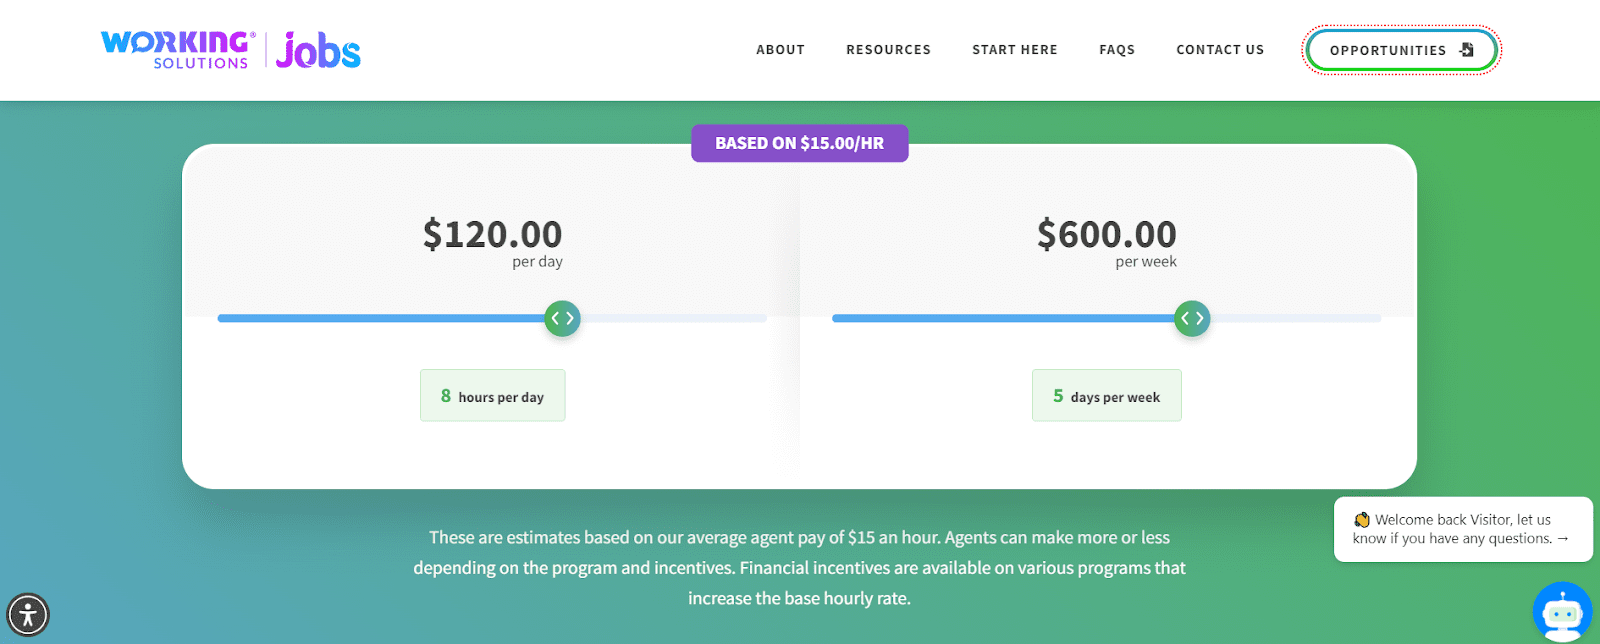Image resolution: width=1600 pixels, height=644 pixels.
Task: Click the 8 hours per day box
Action: (492, 396)
